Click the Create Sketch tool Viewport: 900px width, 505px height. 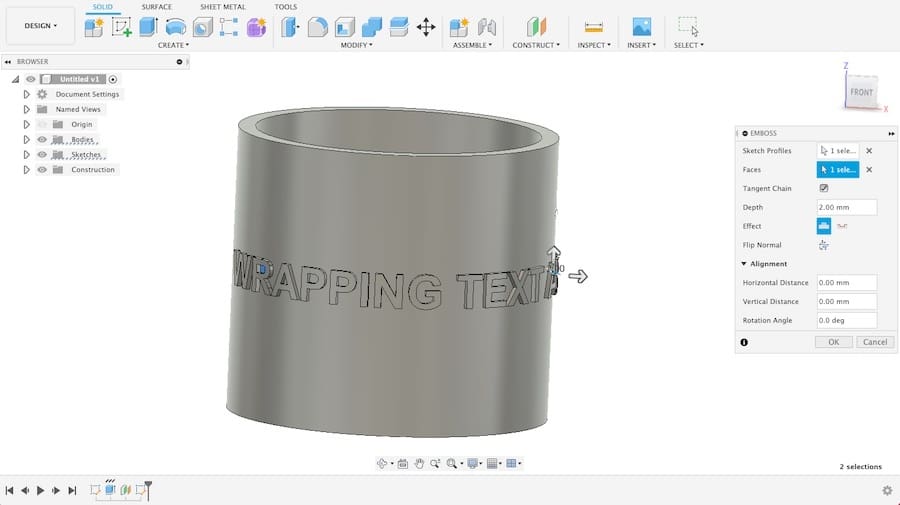point(121,27)
